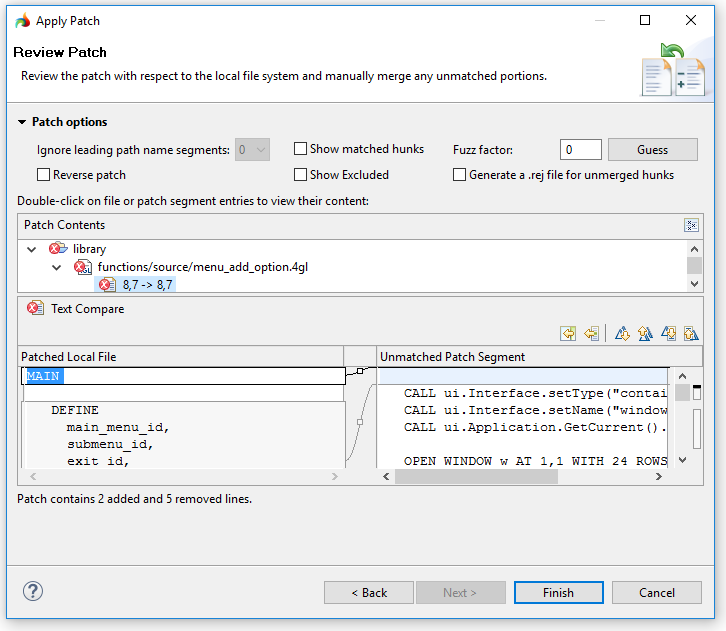Open the help question mark icon
The image size is (726, 631).
click(x=33, y=591)
